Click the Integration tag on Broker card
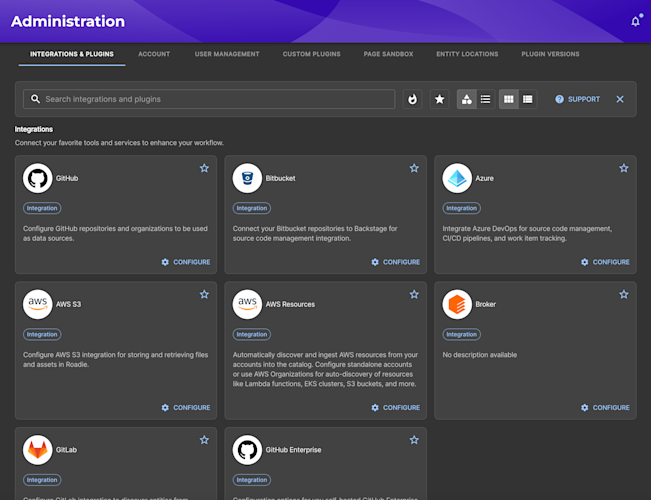Screen dimensions: 651x500 (462, 334)
